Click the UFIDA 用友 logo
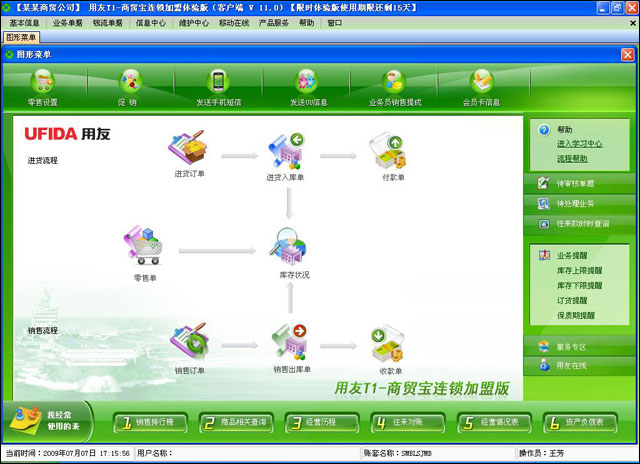This screenshot has width=640, height=464. (67, 133)
